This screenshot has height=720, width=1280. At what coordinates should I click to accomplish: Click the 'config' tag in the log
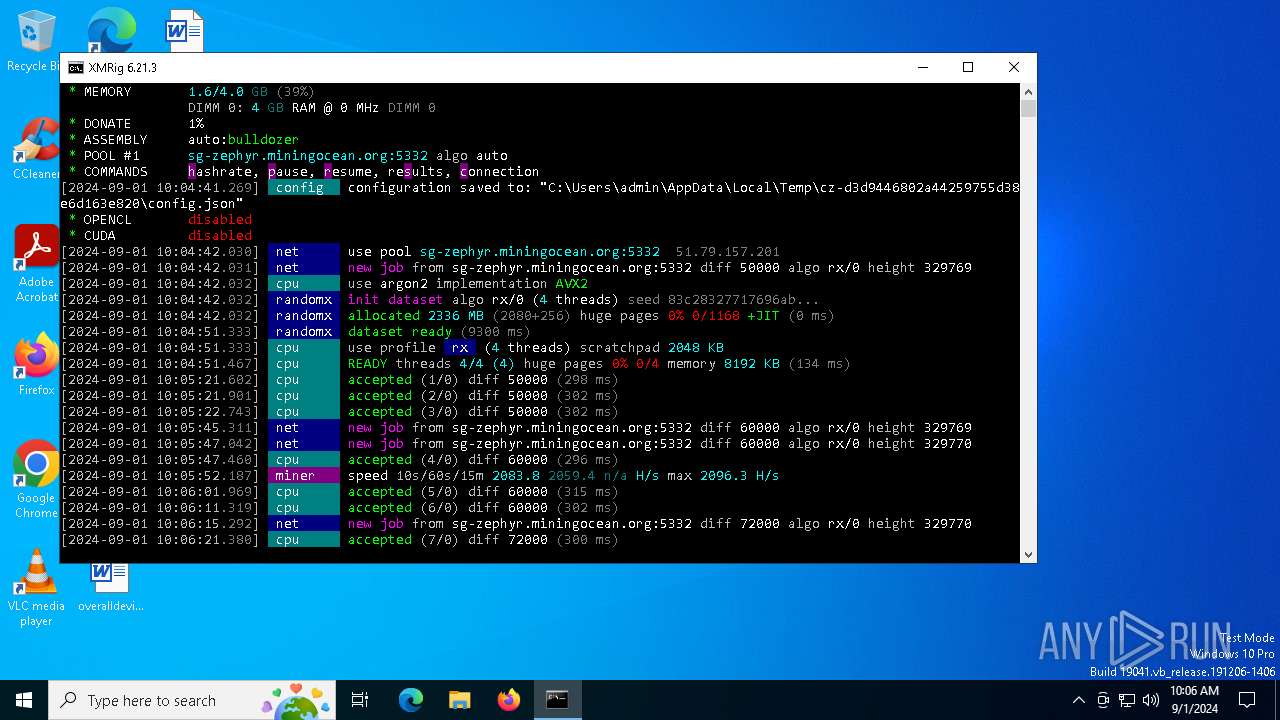click(303, 188)
